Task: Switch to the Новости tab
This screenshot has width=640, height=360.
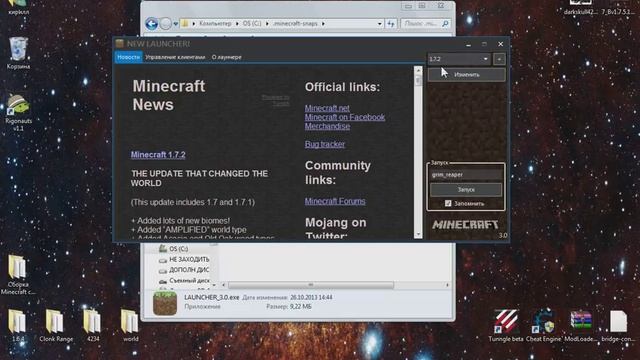Action: (129, 57)
